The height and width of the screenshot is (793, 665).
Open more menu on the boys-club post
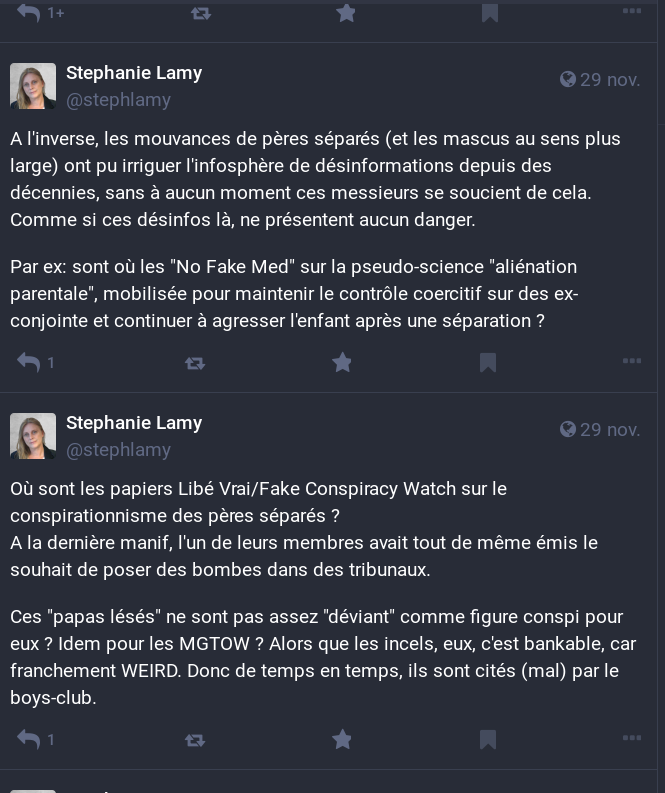(632, 738)
